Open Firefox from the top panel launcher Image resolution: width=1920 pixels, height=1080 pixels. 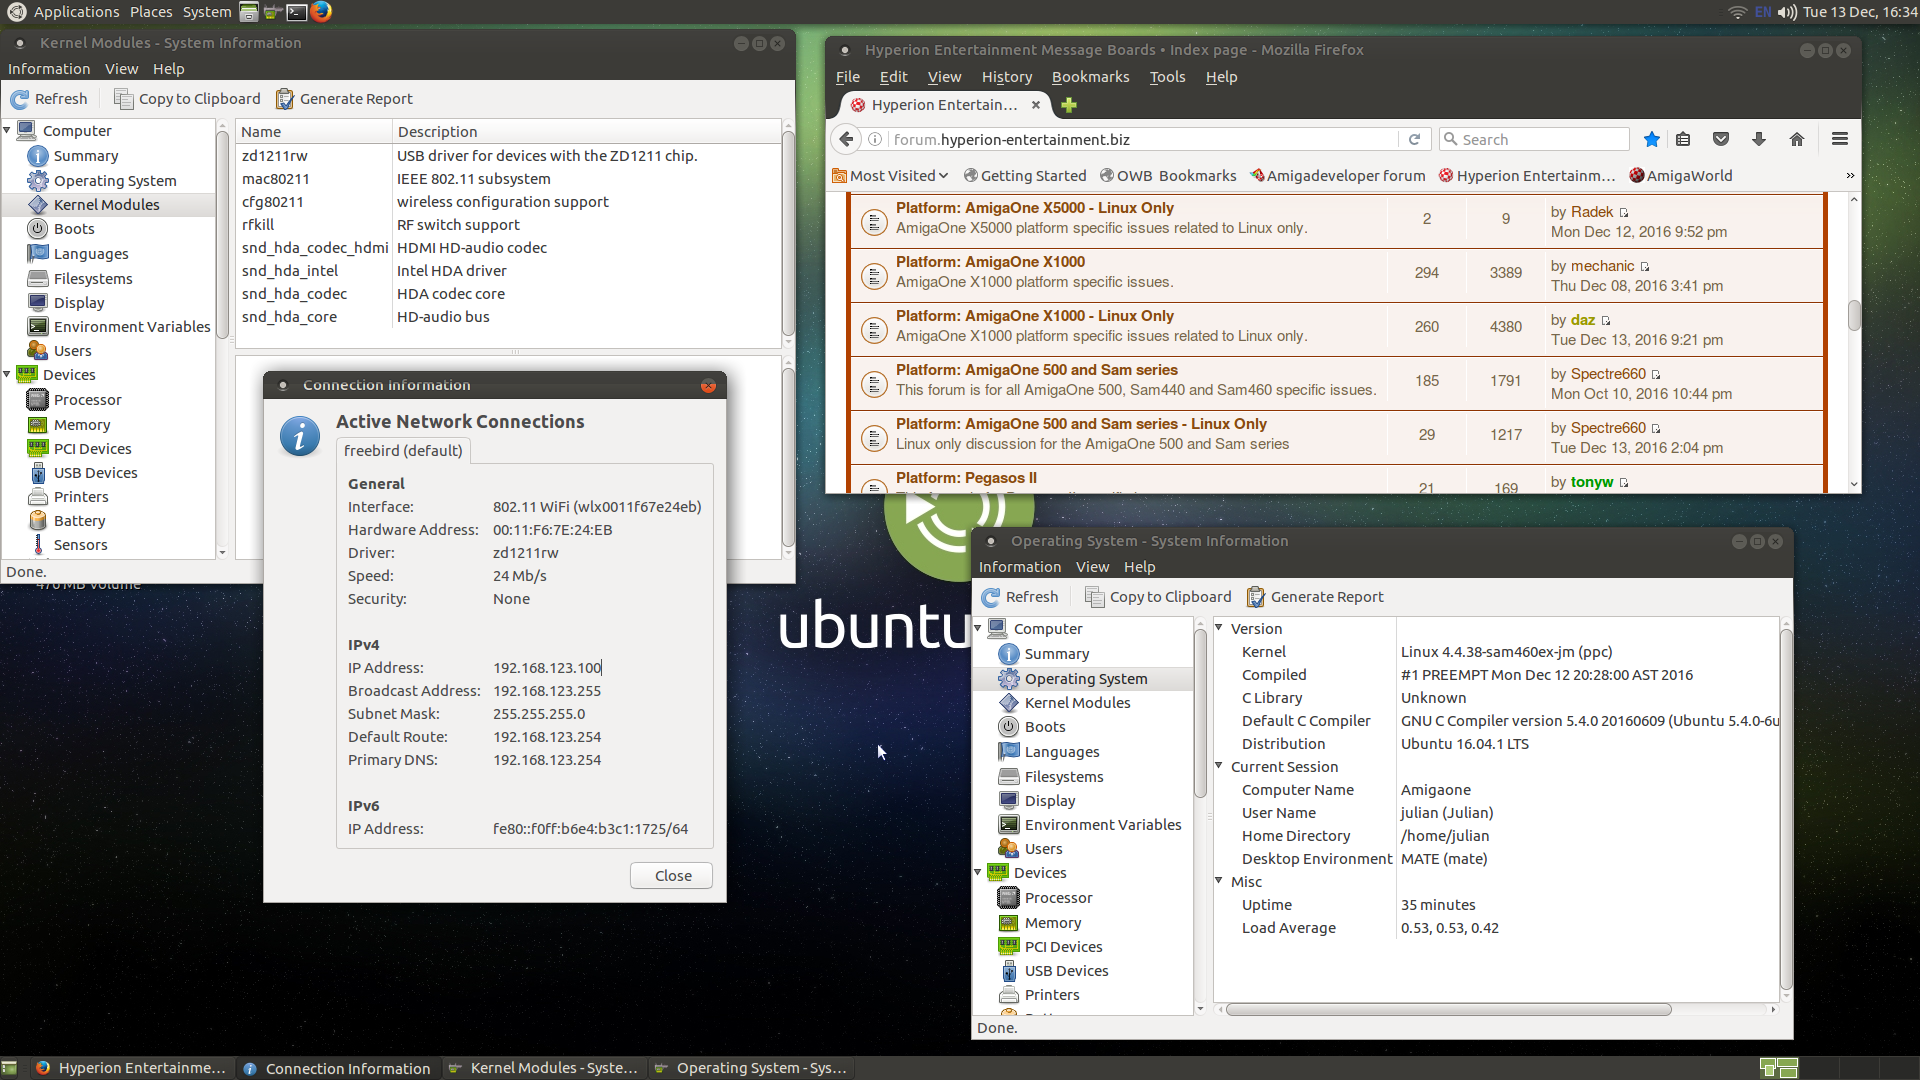click(321, 12)
